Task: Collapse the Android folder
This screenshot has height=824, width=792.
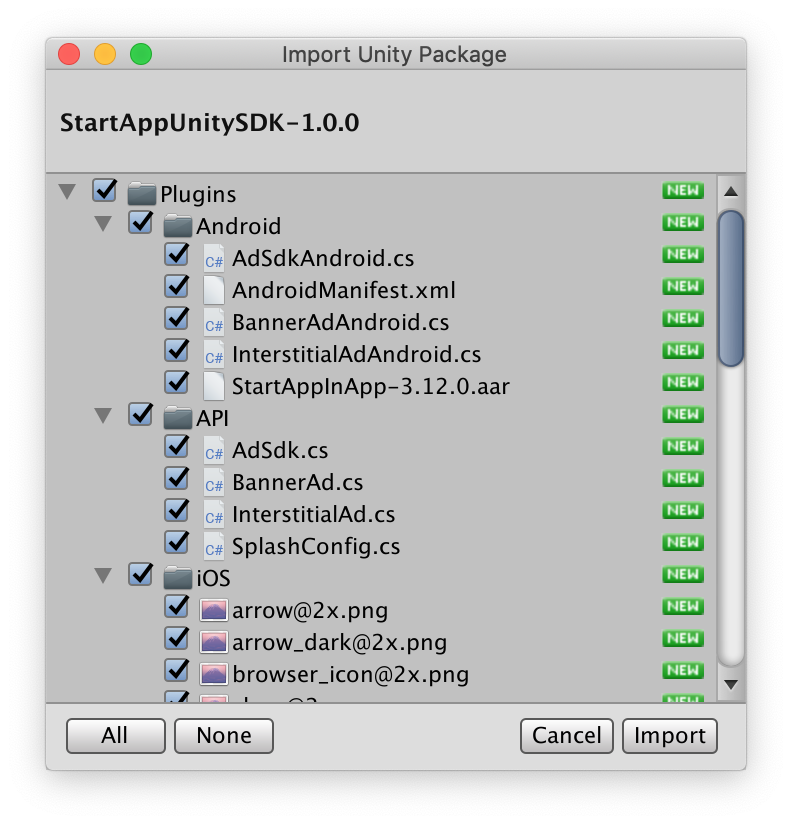Action: (x=103, y=224)
